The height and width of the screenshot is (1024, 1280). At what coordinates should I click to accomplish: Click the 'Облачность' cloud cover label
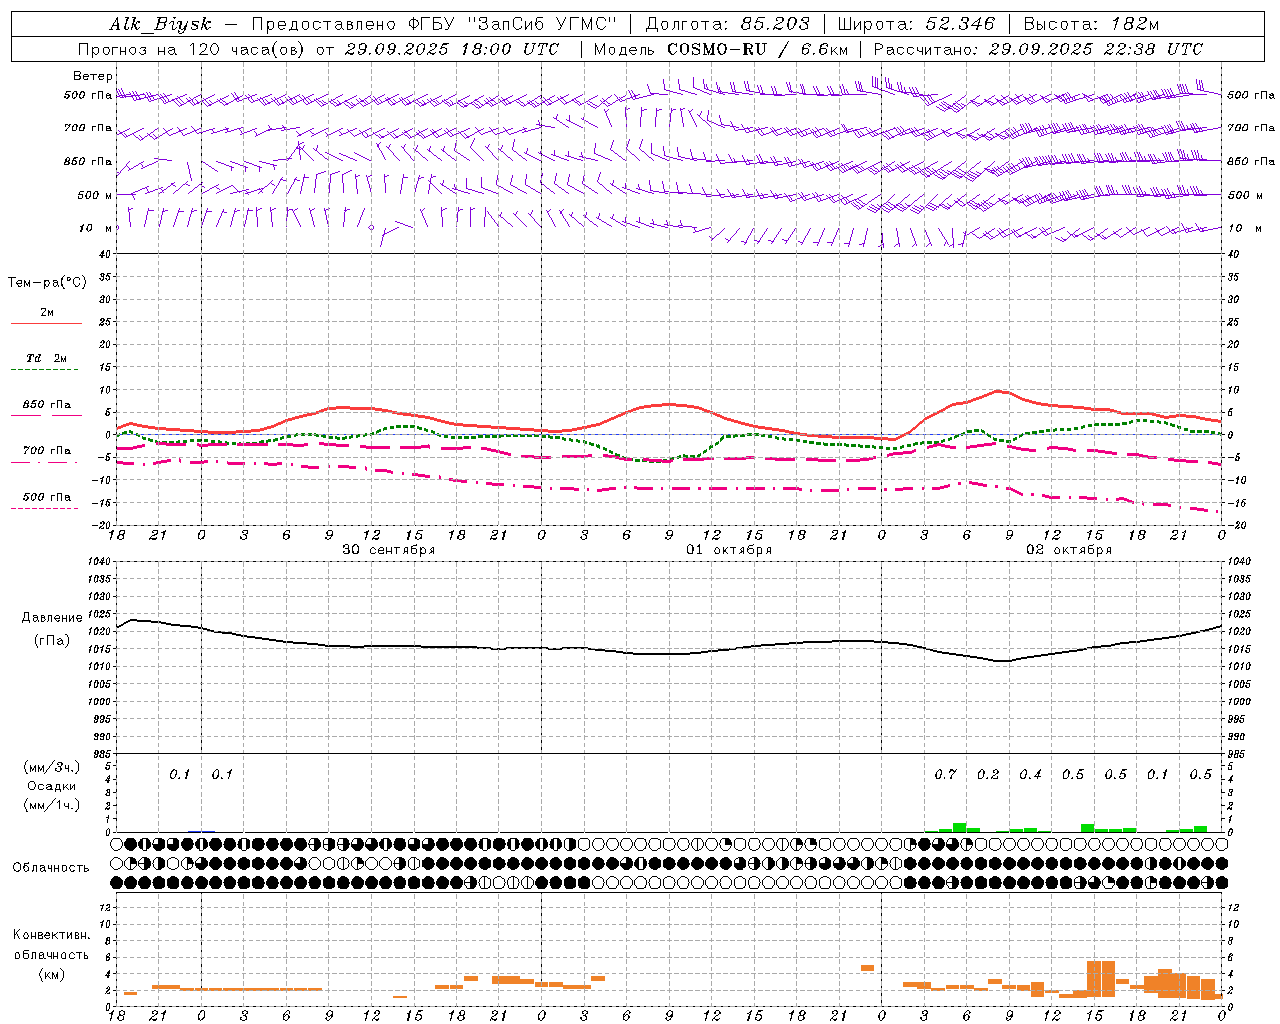coord(51,868)
